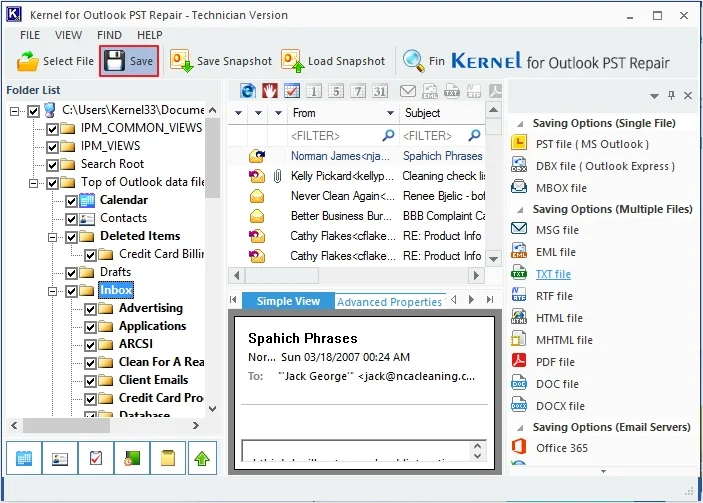The height and width of the screenshot is (503, 703).
Task: Open the HELP menu
Action: 150,35
